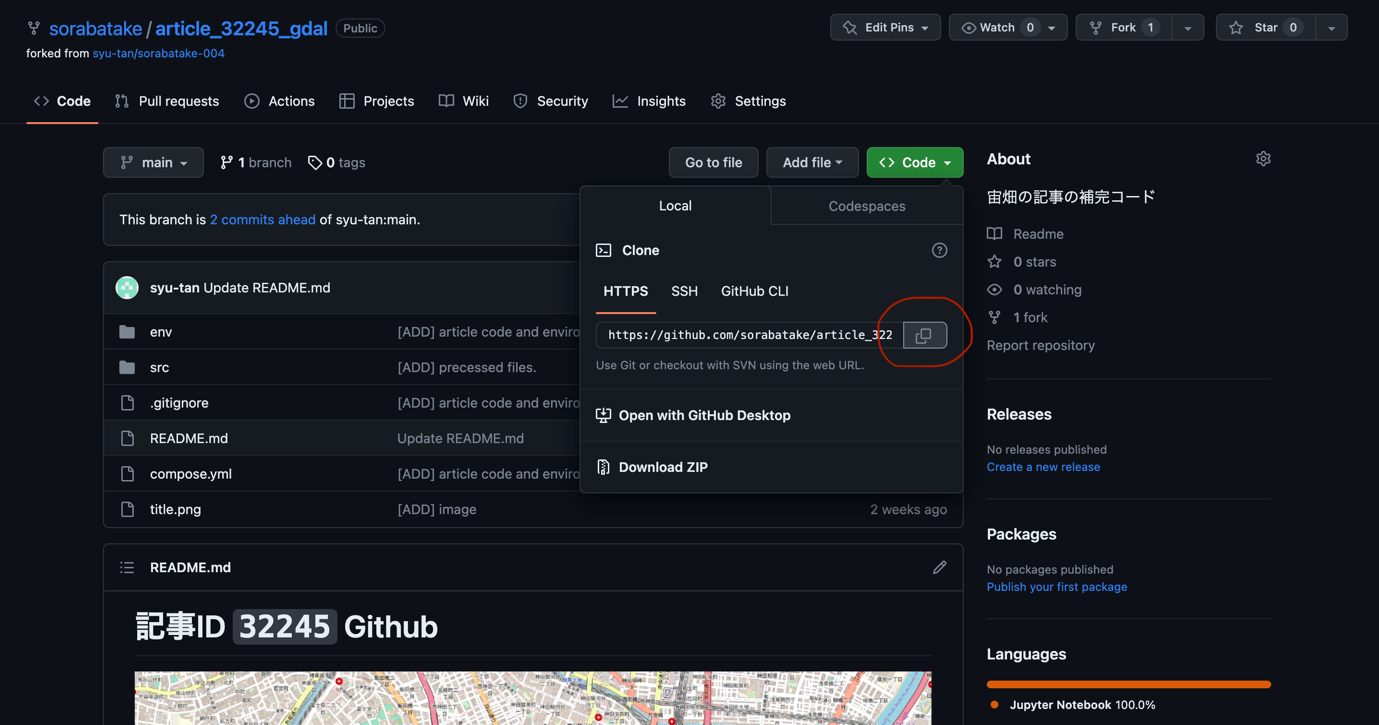Screen dimensions: 1379x725
Task: Open 0 tags list
Action: tap(337, 162)
